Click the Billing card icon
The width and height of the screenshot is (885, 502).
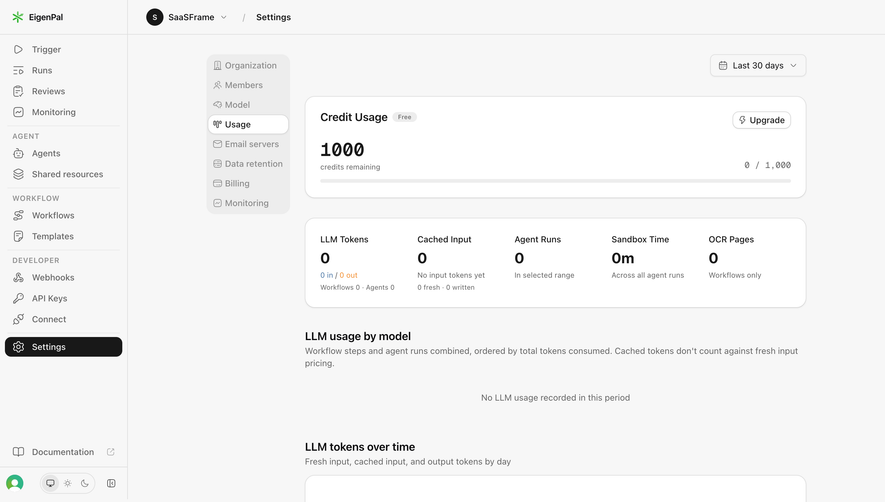coord(217,184)
